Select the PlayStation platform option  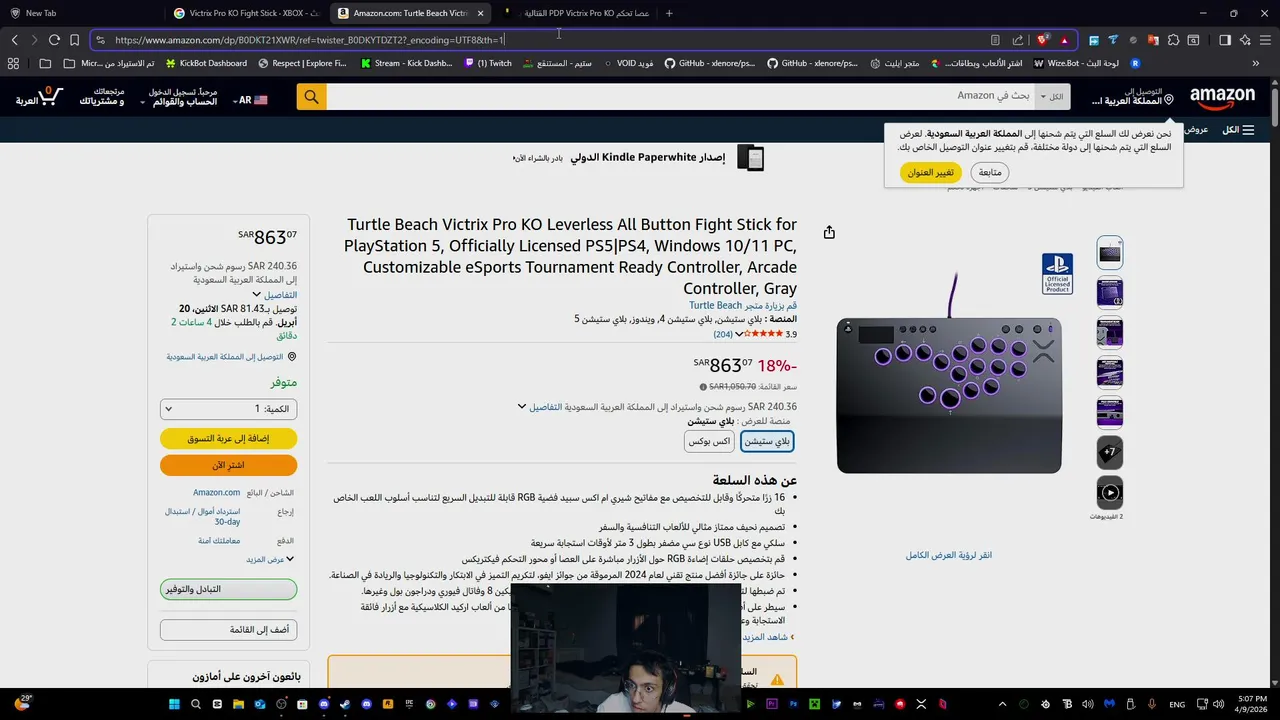(767, 441)
